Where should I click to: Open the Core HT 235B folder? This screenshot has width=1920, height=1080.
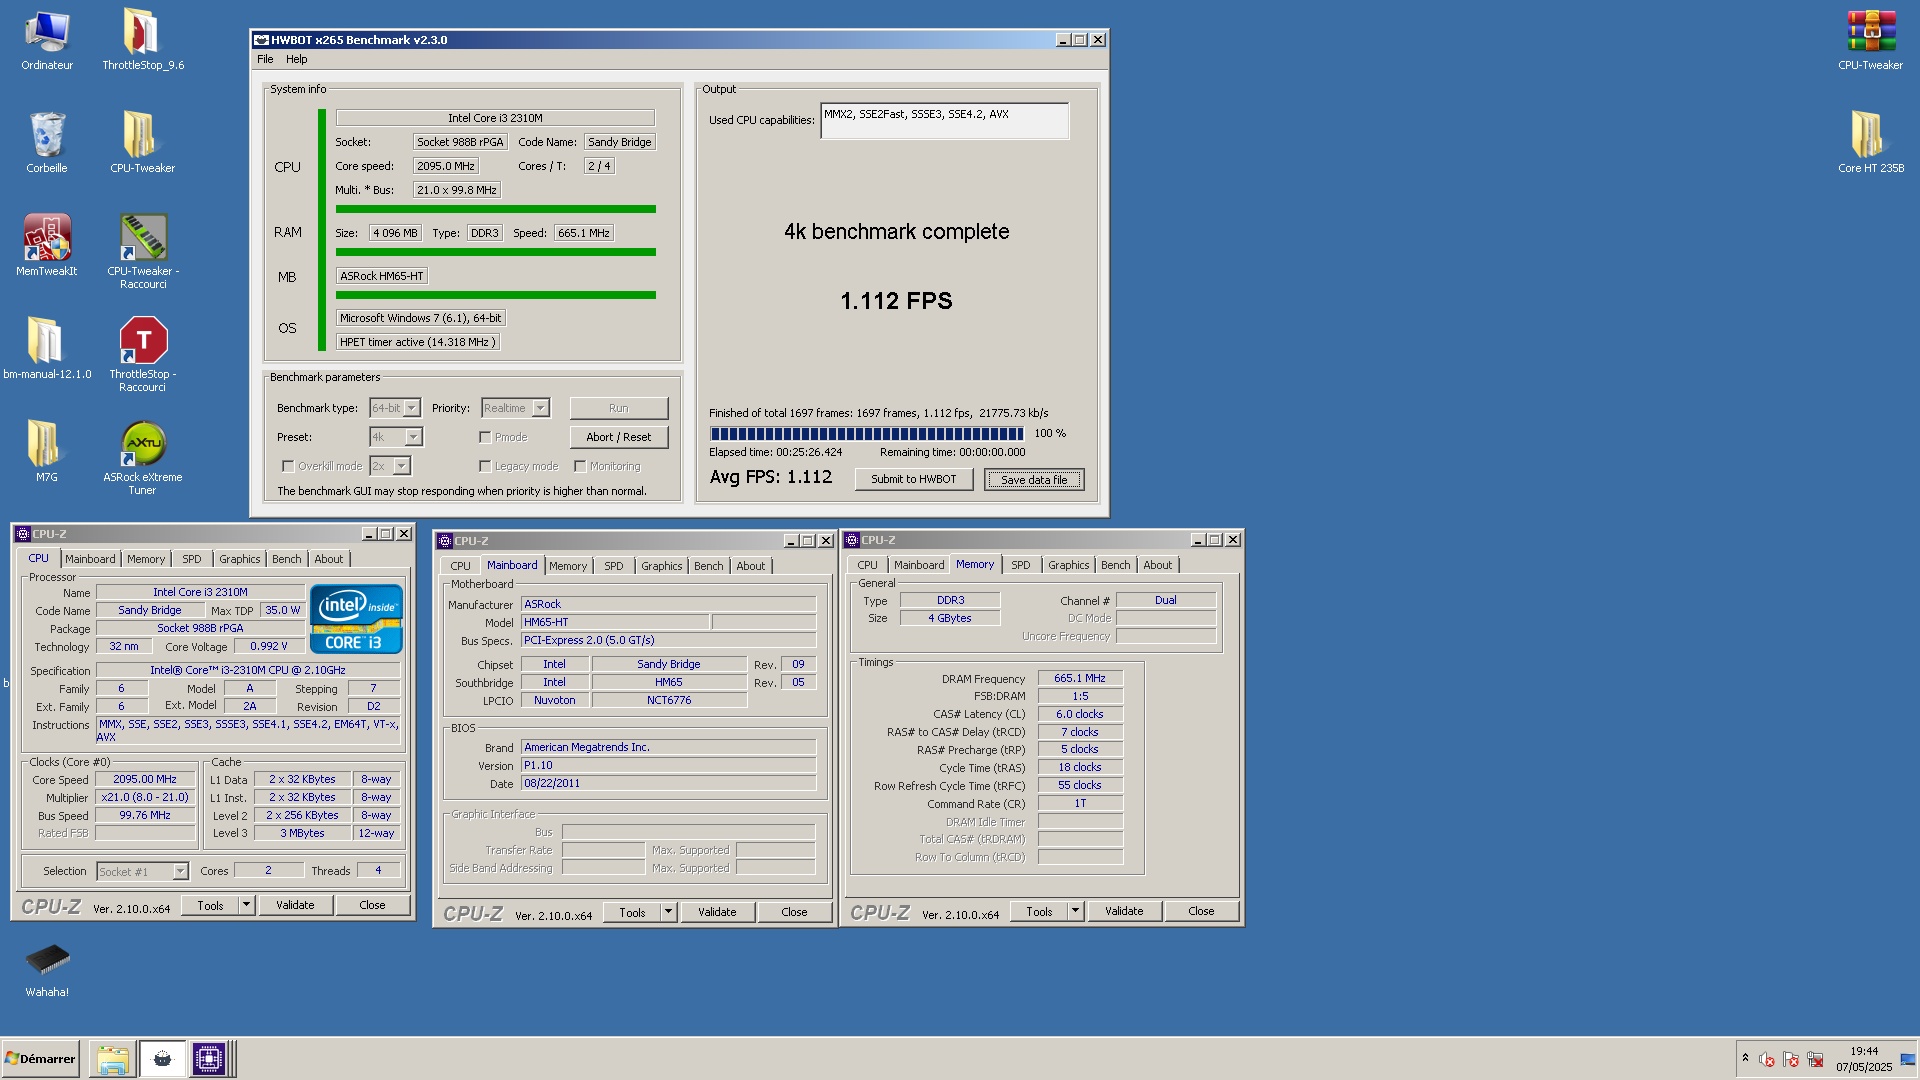[x=1870, y=143]
